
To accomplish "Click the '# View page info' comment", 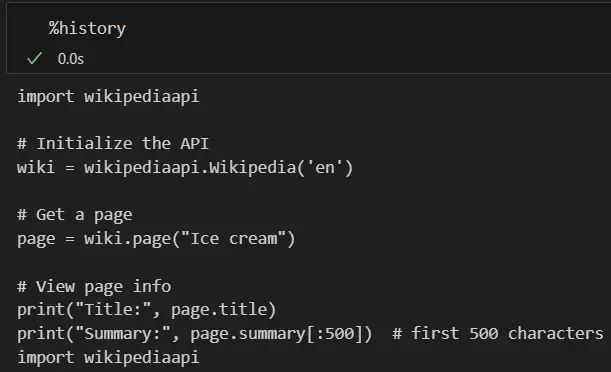I will pos(94,287).
